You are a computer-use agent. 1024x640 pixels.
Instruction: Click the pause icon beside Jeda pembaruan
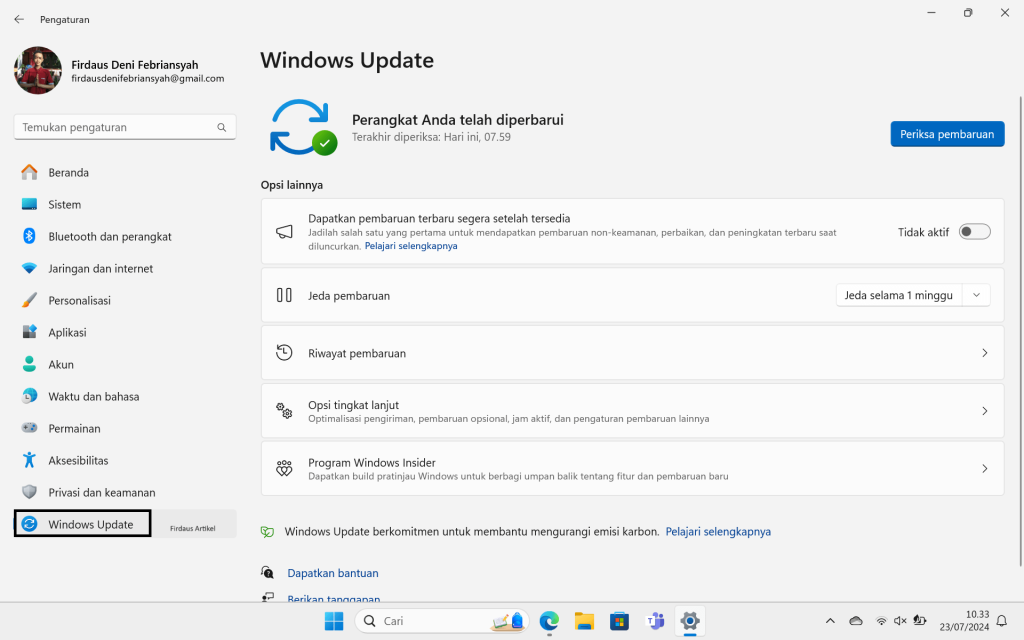284,295
